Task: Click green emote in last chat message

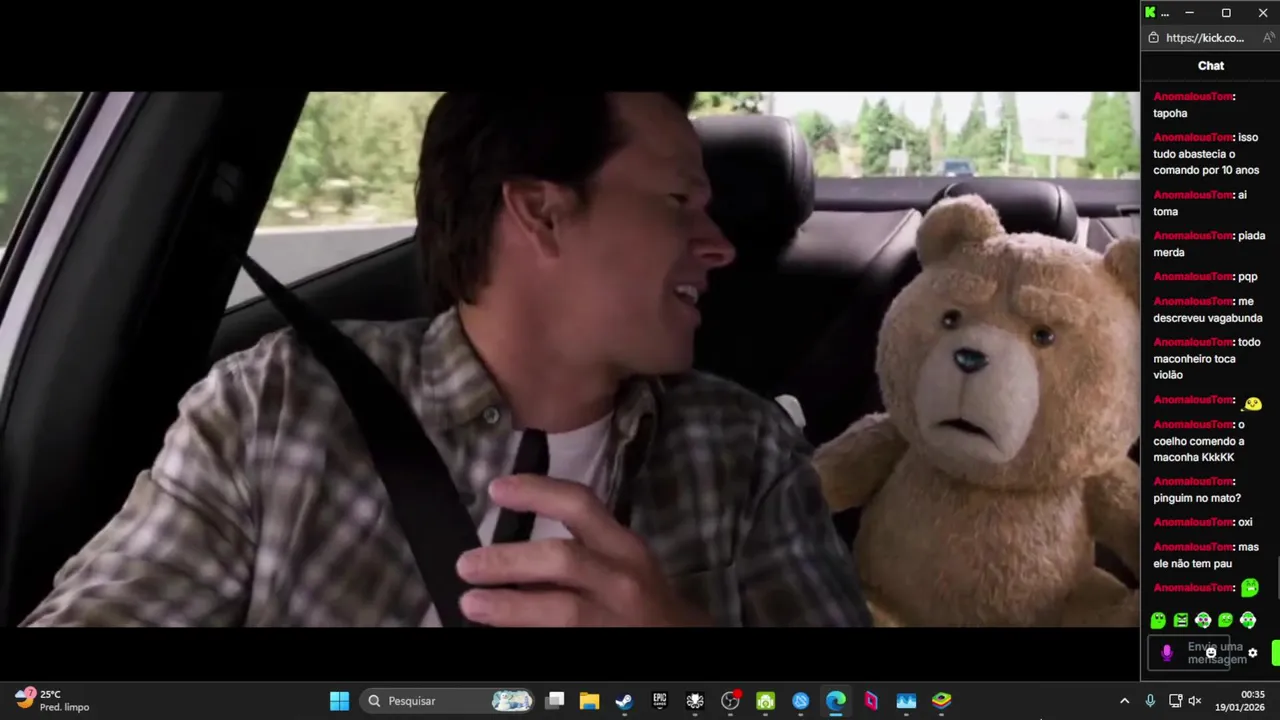Action: point(1250,588)
